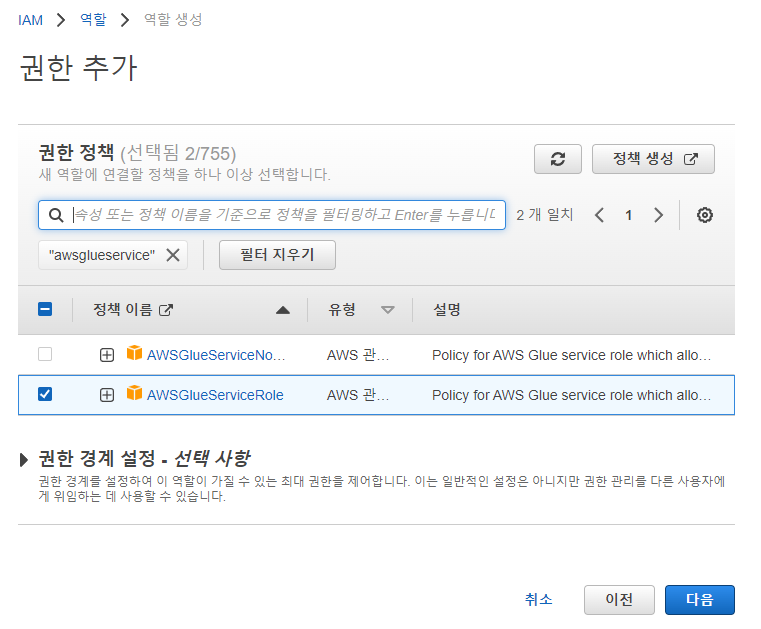Screen dimensions: 761x629
Task: Sort by 유형 column arrow
Action: coord(387,310)
